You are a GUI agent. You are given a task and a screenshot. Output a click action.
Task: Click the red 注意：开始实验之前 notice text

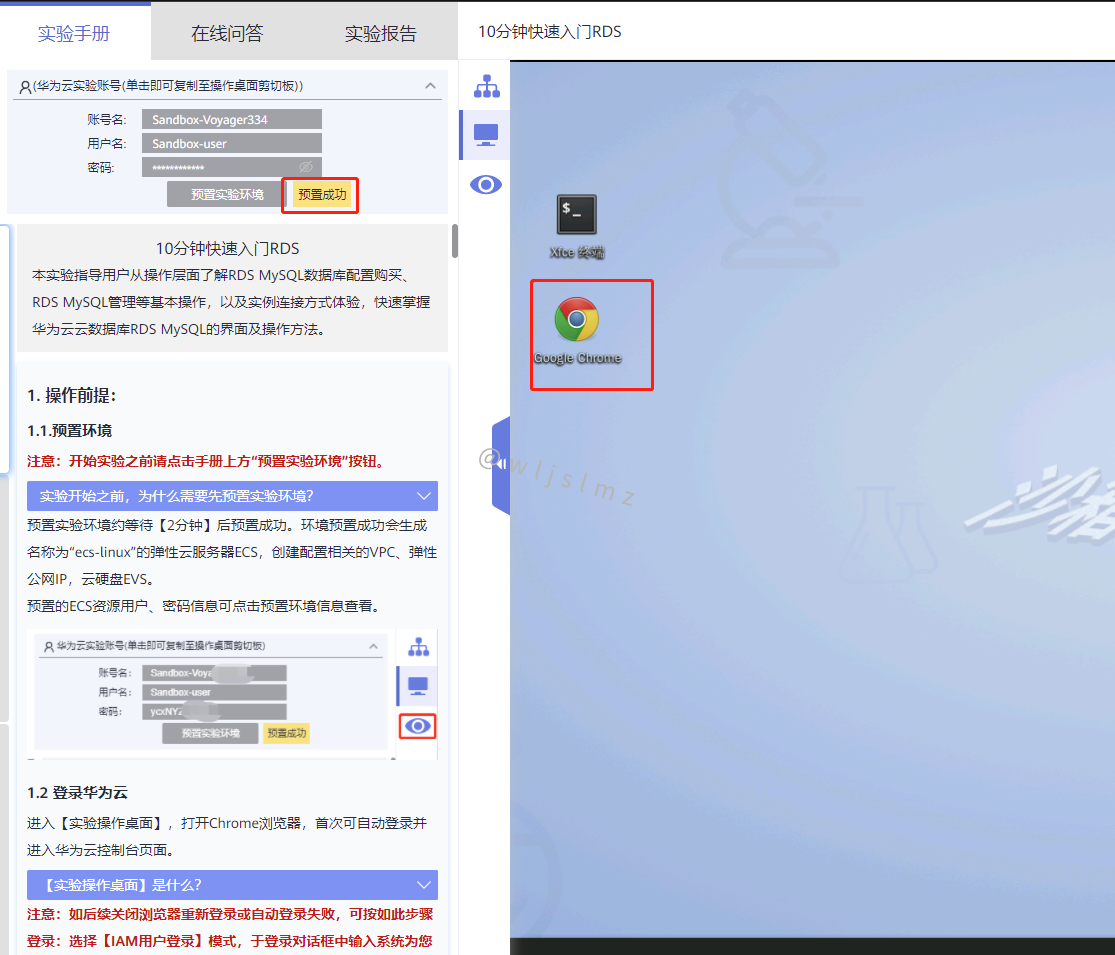208,462
